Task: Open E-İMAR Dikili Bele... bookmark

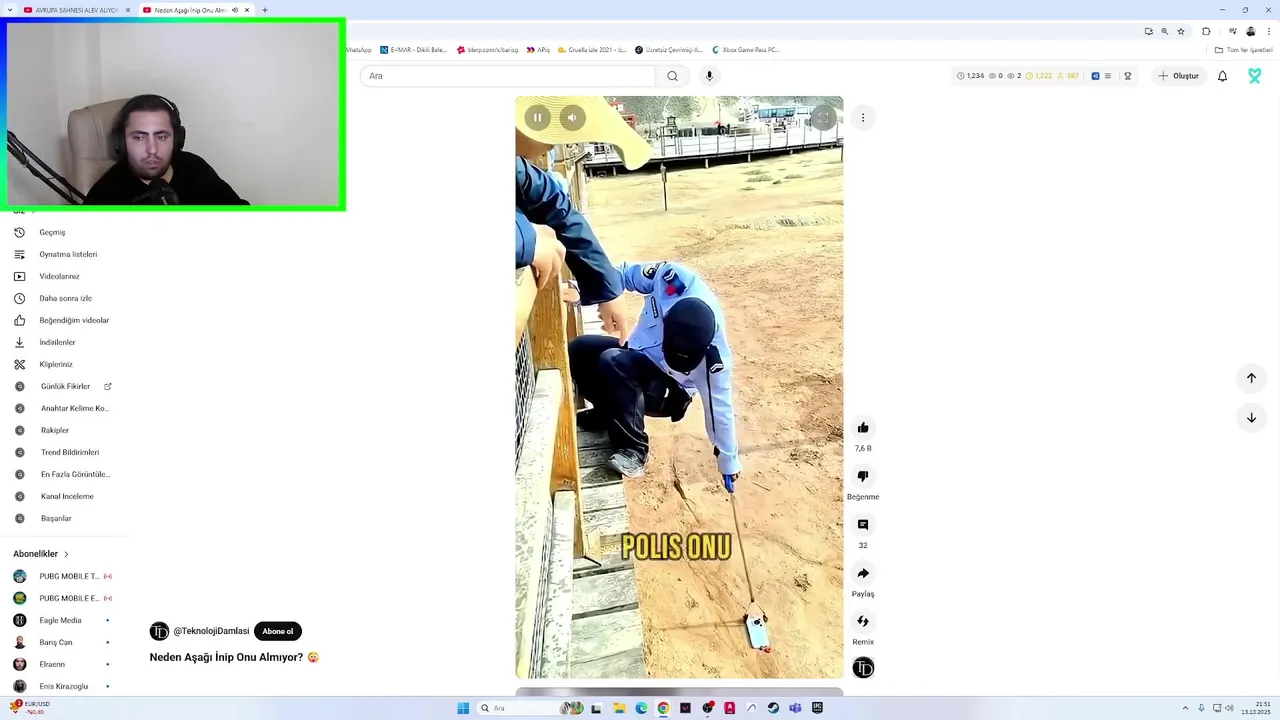Action: click(414, 49)
